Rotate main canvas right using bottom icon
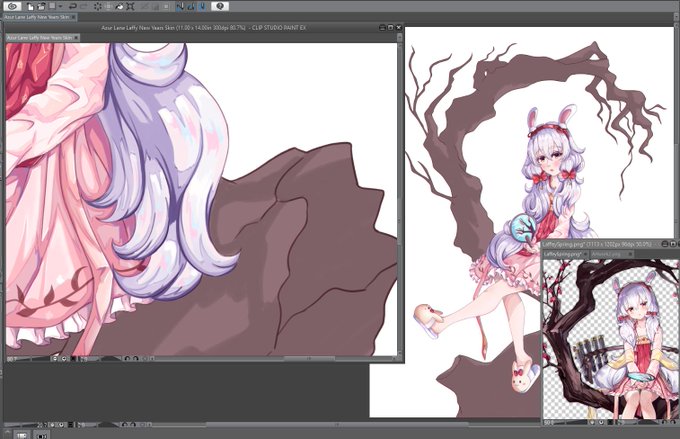Image resolution: width=680 pixels, height=439 pixels. [x=133, y=425]
